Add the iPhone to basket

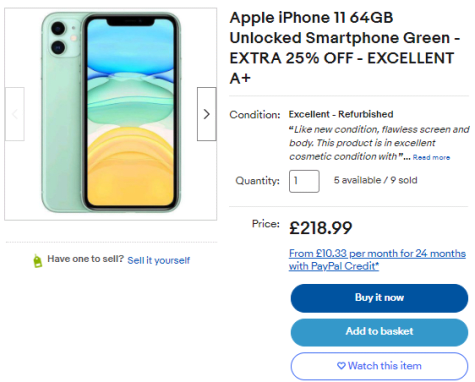pyautogui.click(x=379, y=332)
